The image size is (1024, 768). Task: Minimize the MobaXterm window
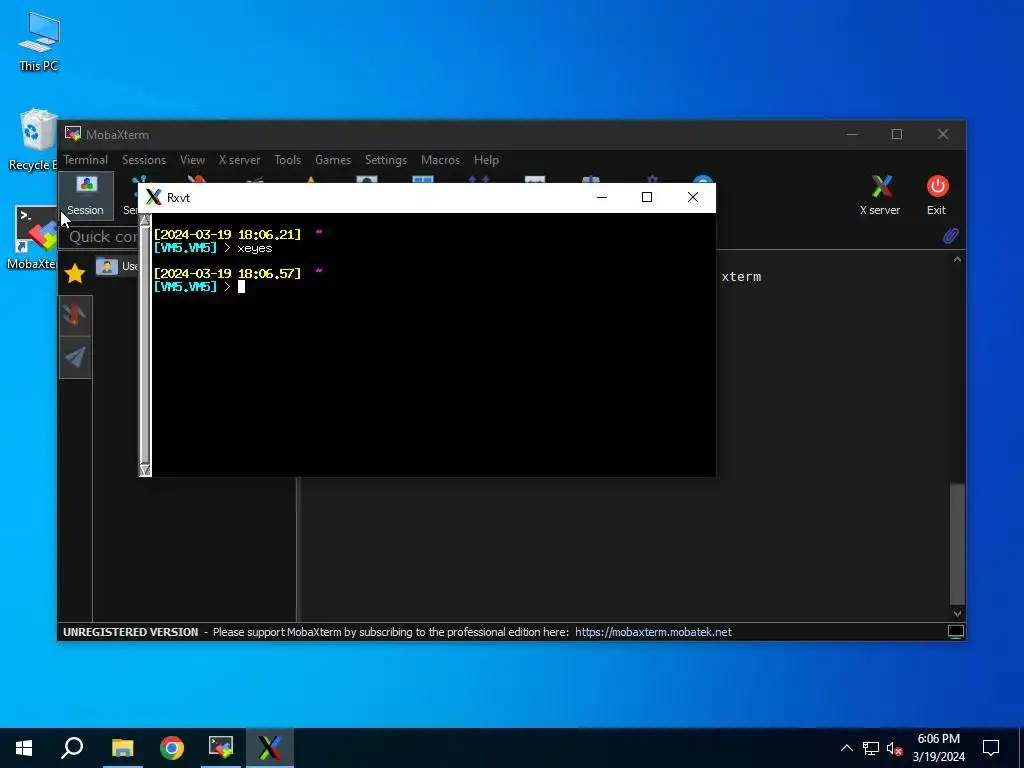point(852,134)
